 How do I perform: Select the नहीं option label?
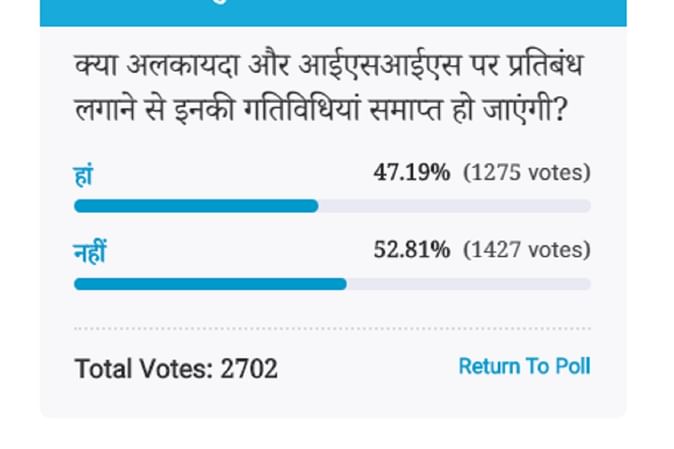[x=89, y=251]
